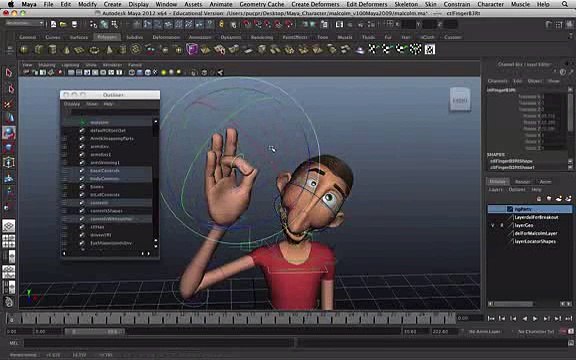Click the time range slider bar

click(95, 331)
